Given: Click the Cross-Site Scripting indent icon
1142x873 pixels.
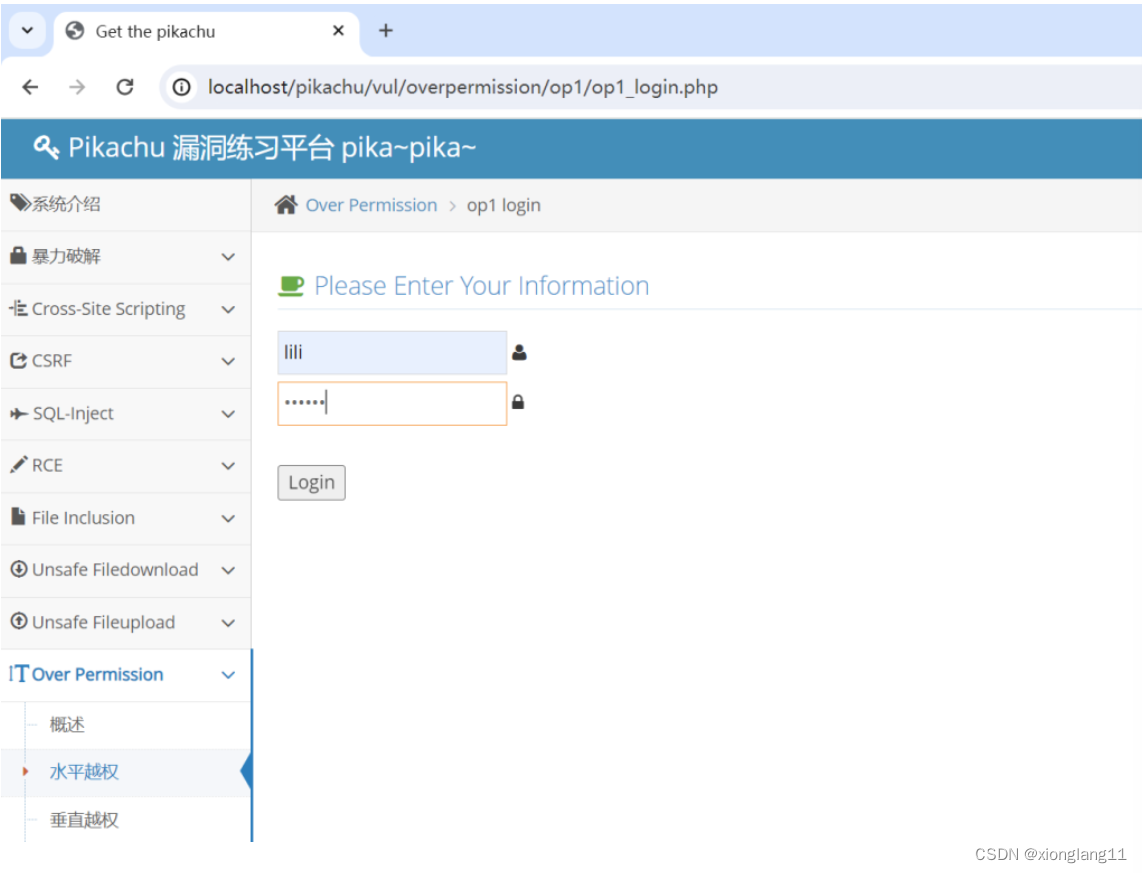Looking at the screenshot, I should tap(19, 308).
